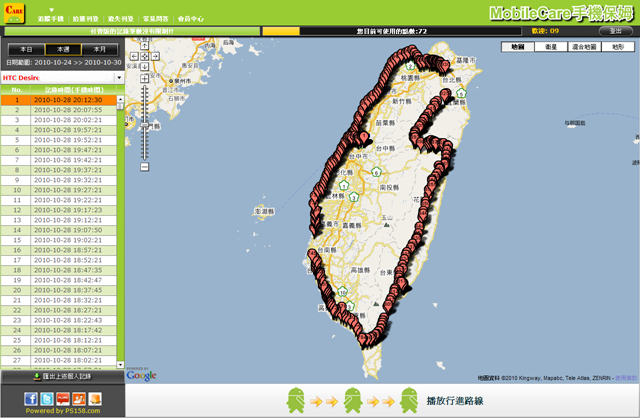Image resolution: width=640 pixels, height=418 pixels.
Task: Click the map zoom slider track
Action: (x=146, y=120)
